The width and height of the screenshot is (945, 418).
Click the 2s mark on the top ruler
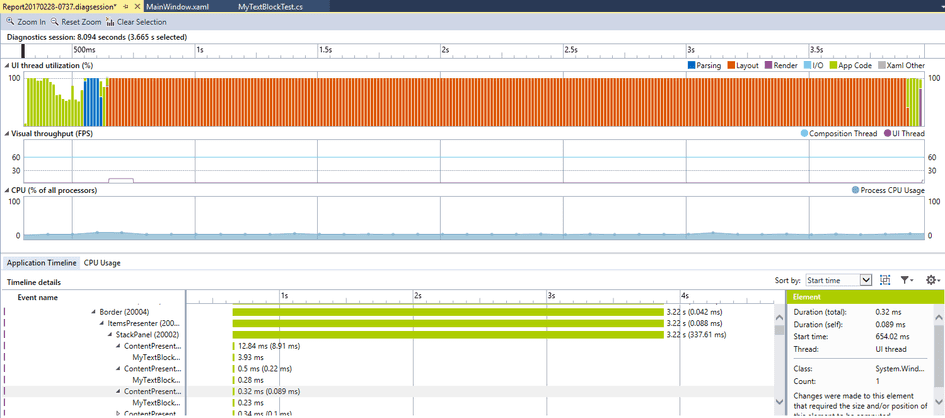point(445,49)
